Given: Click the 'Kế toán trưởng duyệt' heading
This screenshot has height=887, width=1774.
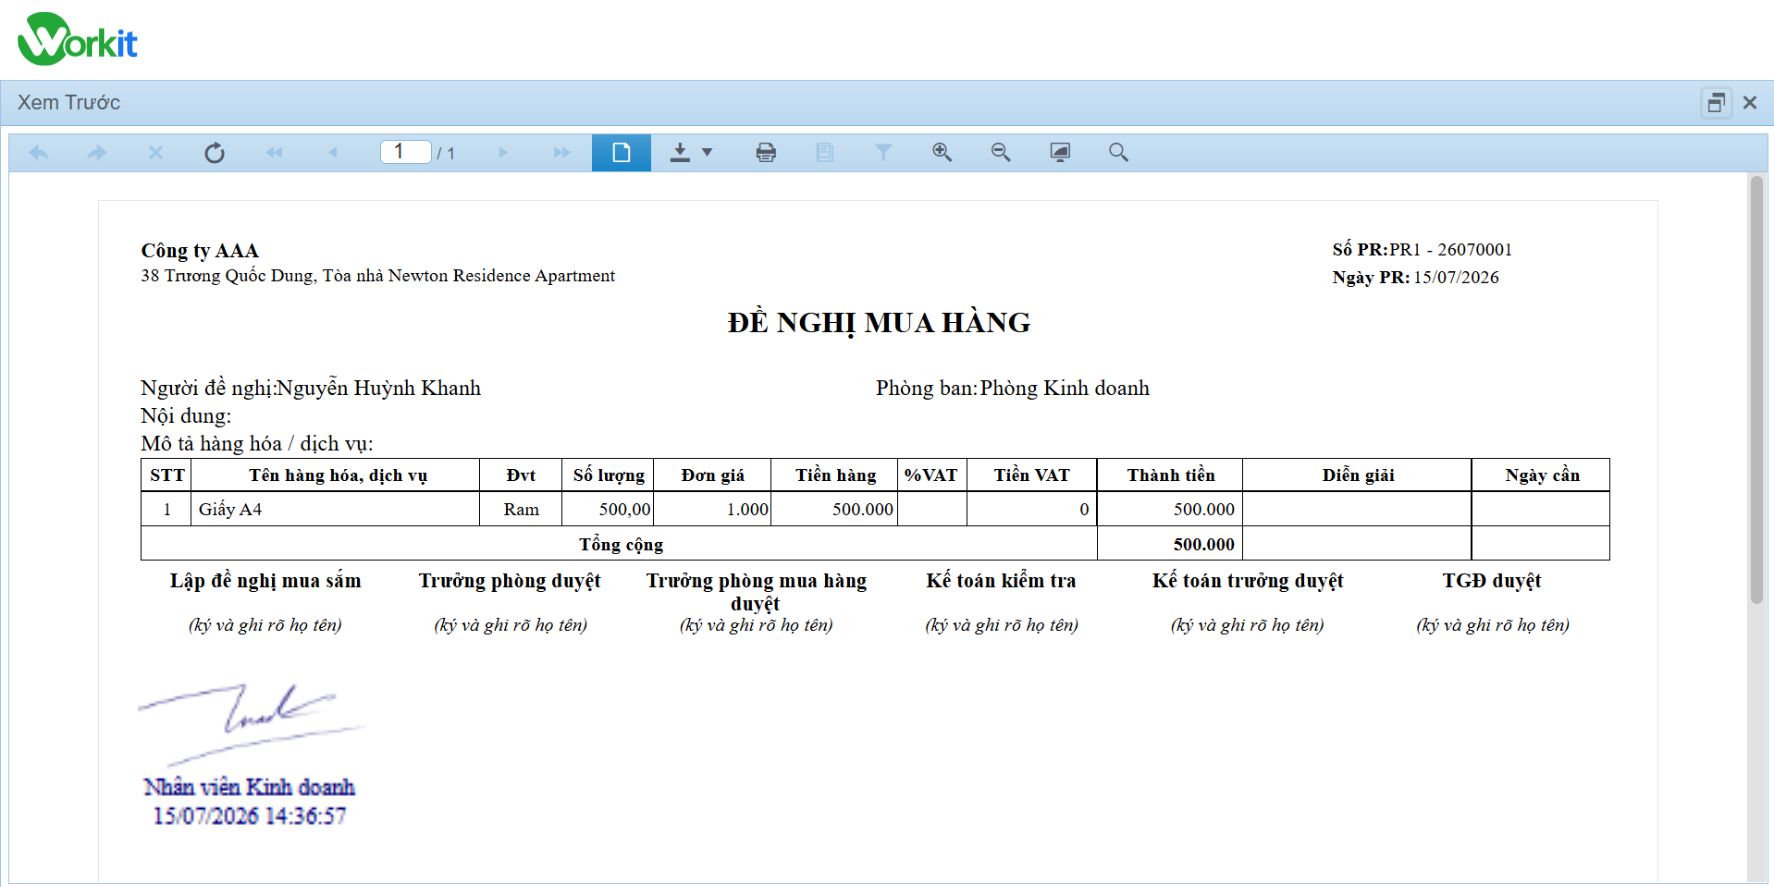Looking at the screenshot, I should coord(1247,581).
